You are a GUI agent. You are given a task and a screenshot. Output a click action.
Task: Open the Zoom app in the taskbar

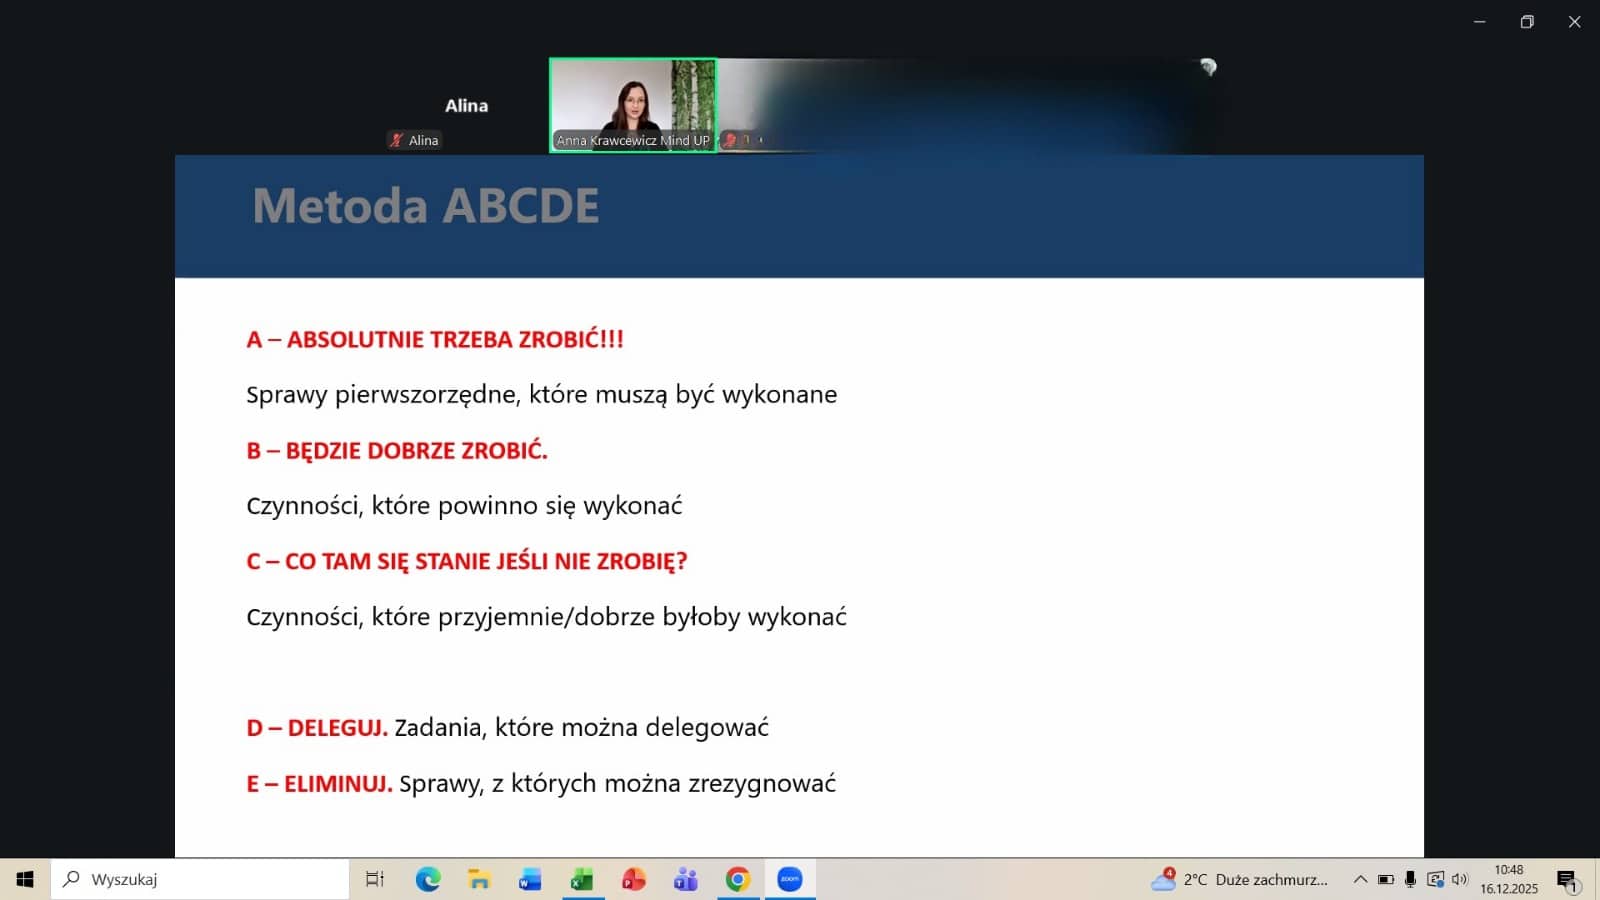tap(790, 879)
